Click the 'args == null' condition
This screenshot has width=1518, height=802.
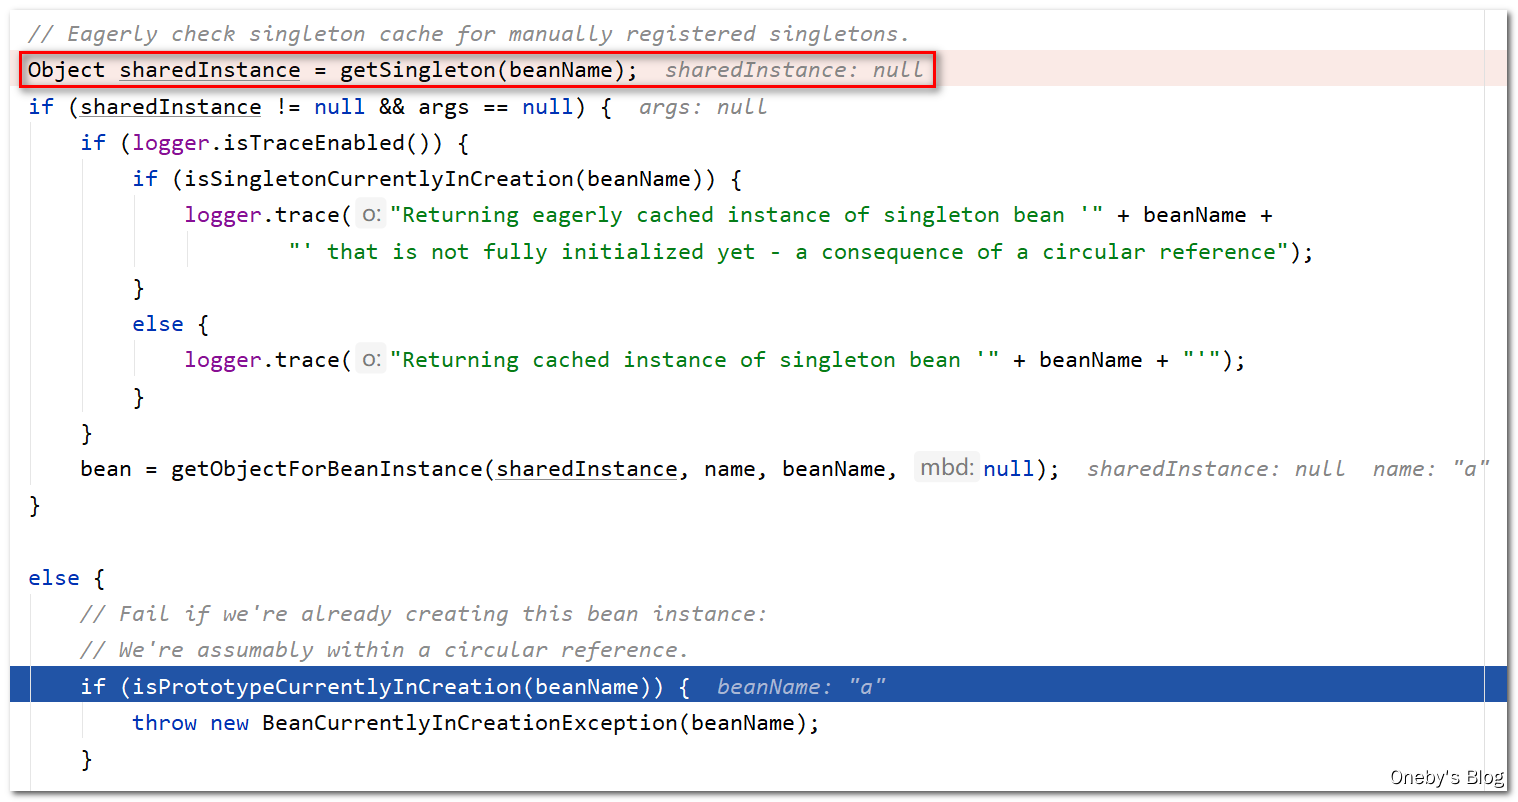(x=495, y=107)
